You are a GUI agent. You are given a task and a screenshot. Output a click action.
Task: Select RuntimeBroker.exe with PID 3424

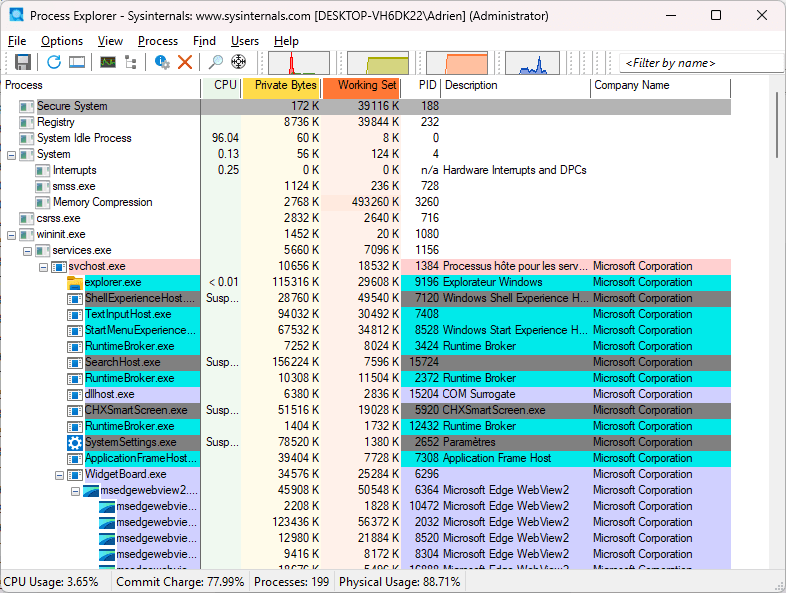(x=365, y=346)
